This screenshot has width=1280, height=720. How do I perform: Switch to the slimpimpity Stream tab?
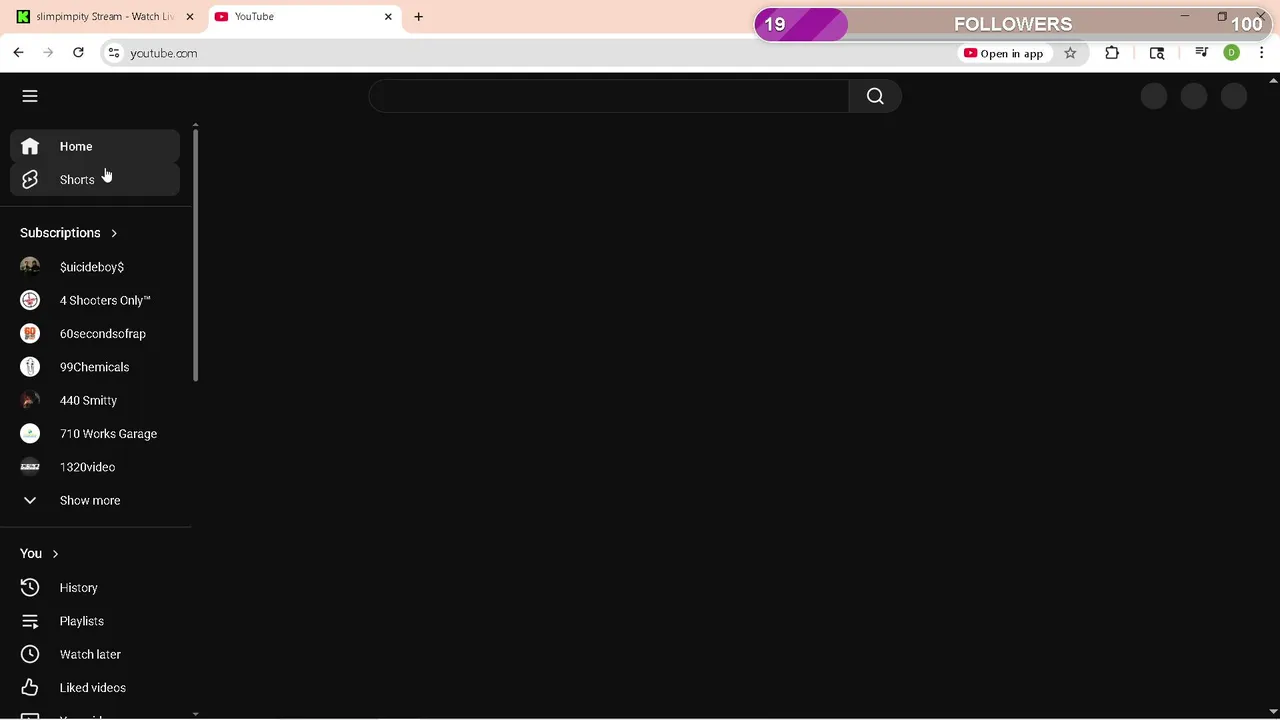(x=104, y=17)
